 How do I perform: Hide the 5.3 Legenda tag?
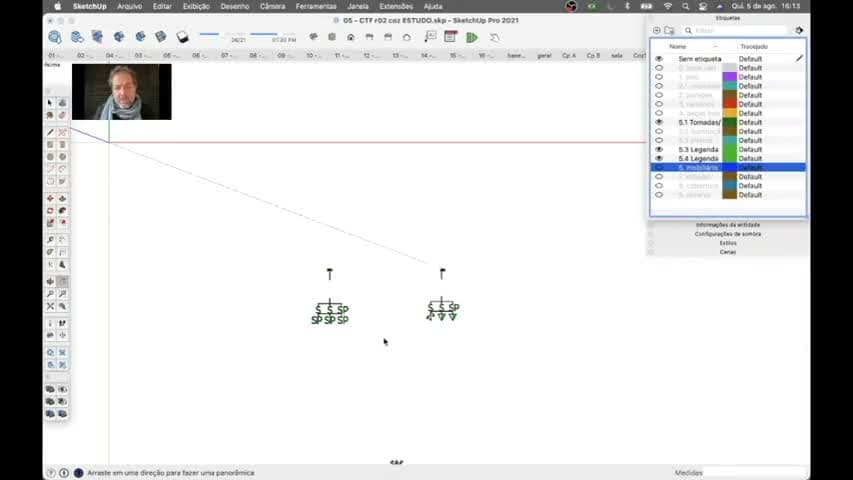click(x=659, y=150)
